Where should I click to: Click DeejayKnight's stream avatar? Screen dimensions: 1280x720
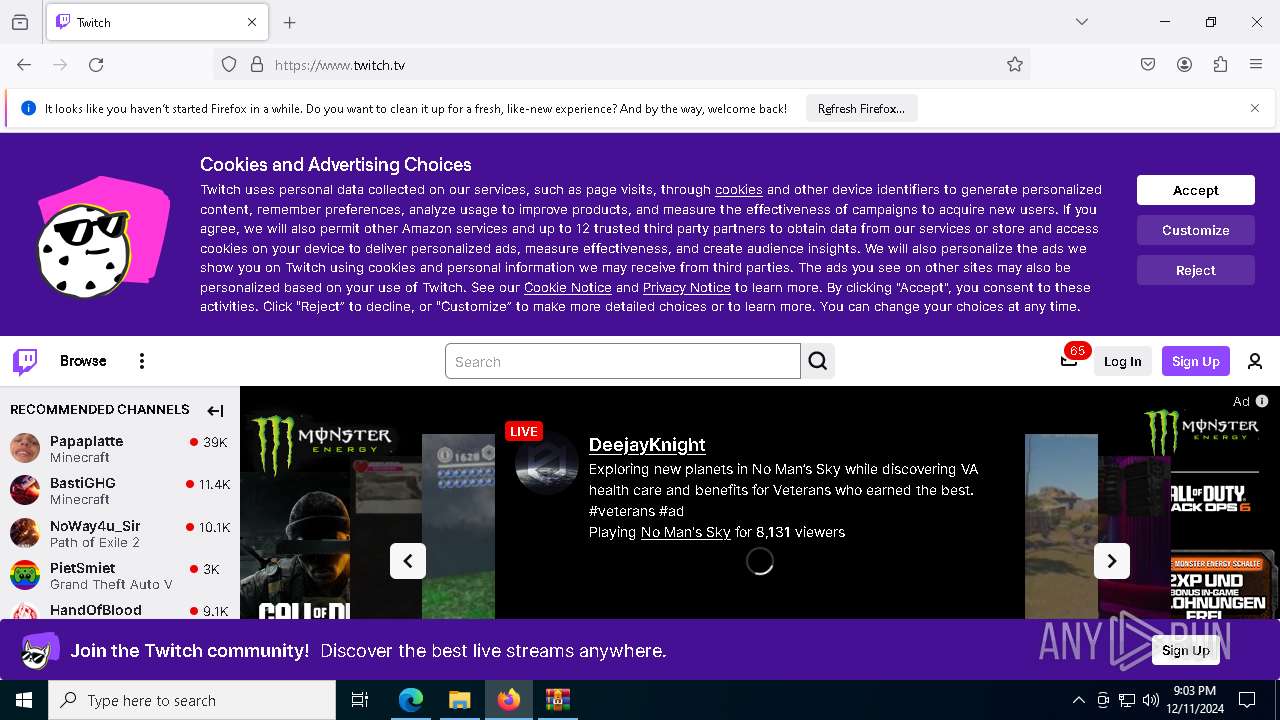(547, 463)
